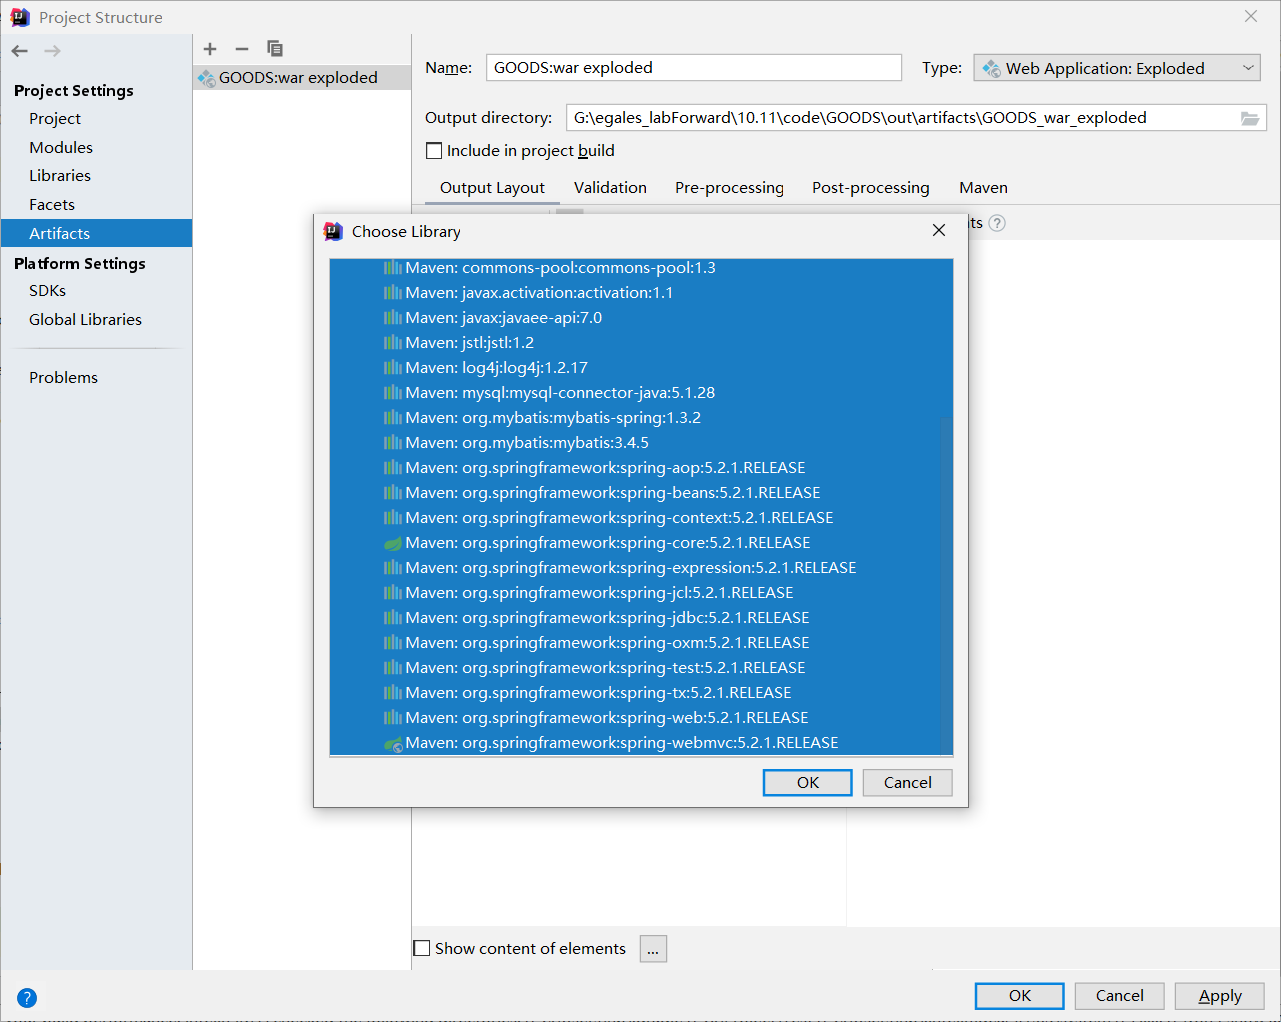Click the Apply button
1281x1022 pixels.
coord(1220,996)
